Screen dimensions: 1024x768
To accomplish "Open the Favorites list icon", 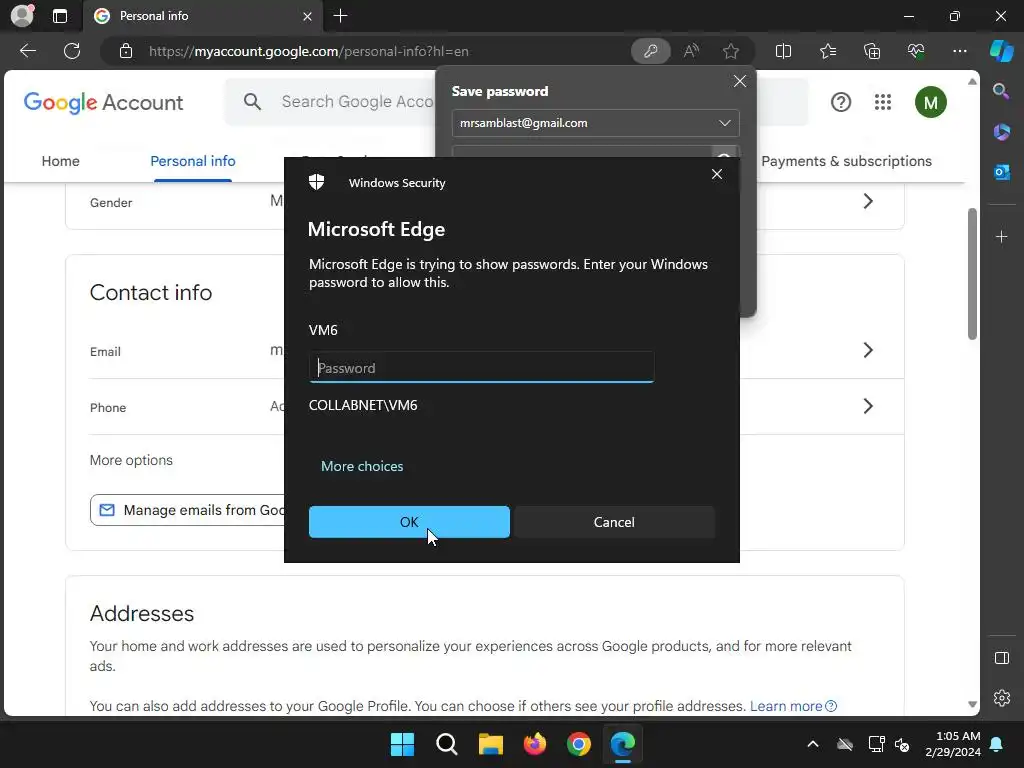I will [x=828, y=51].
